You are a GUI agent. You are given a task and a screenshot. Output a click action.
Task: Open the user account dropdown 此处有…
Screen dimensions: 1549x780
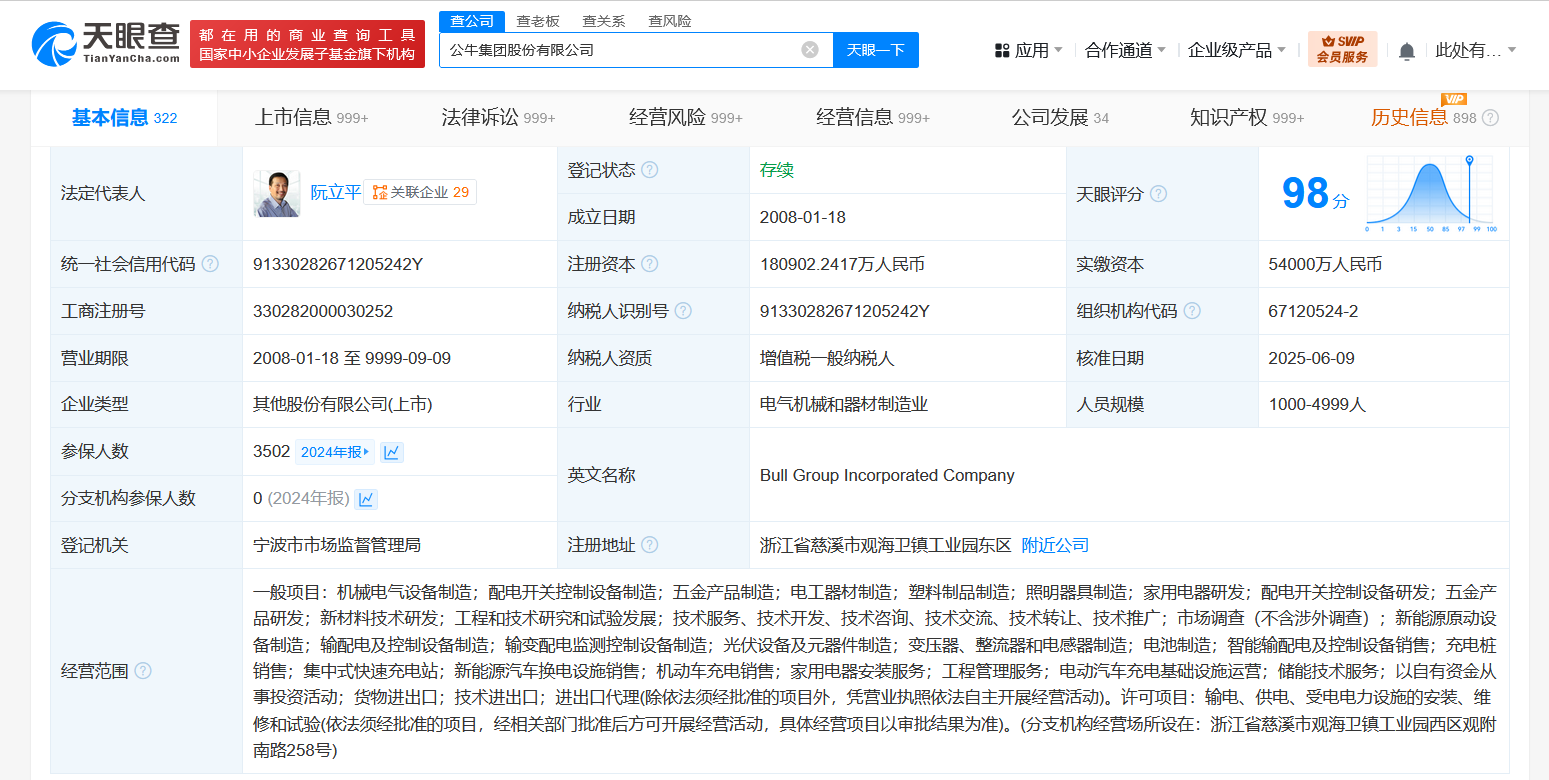tap(1475, 50)
